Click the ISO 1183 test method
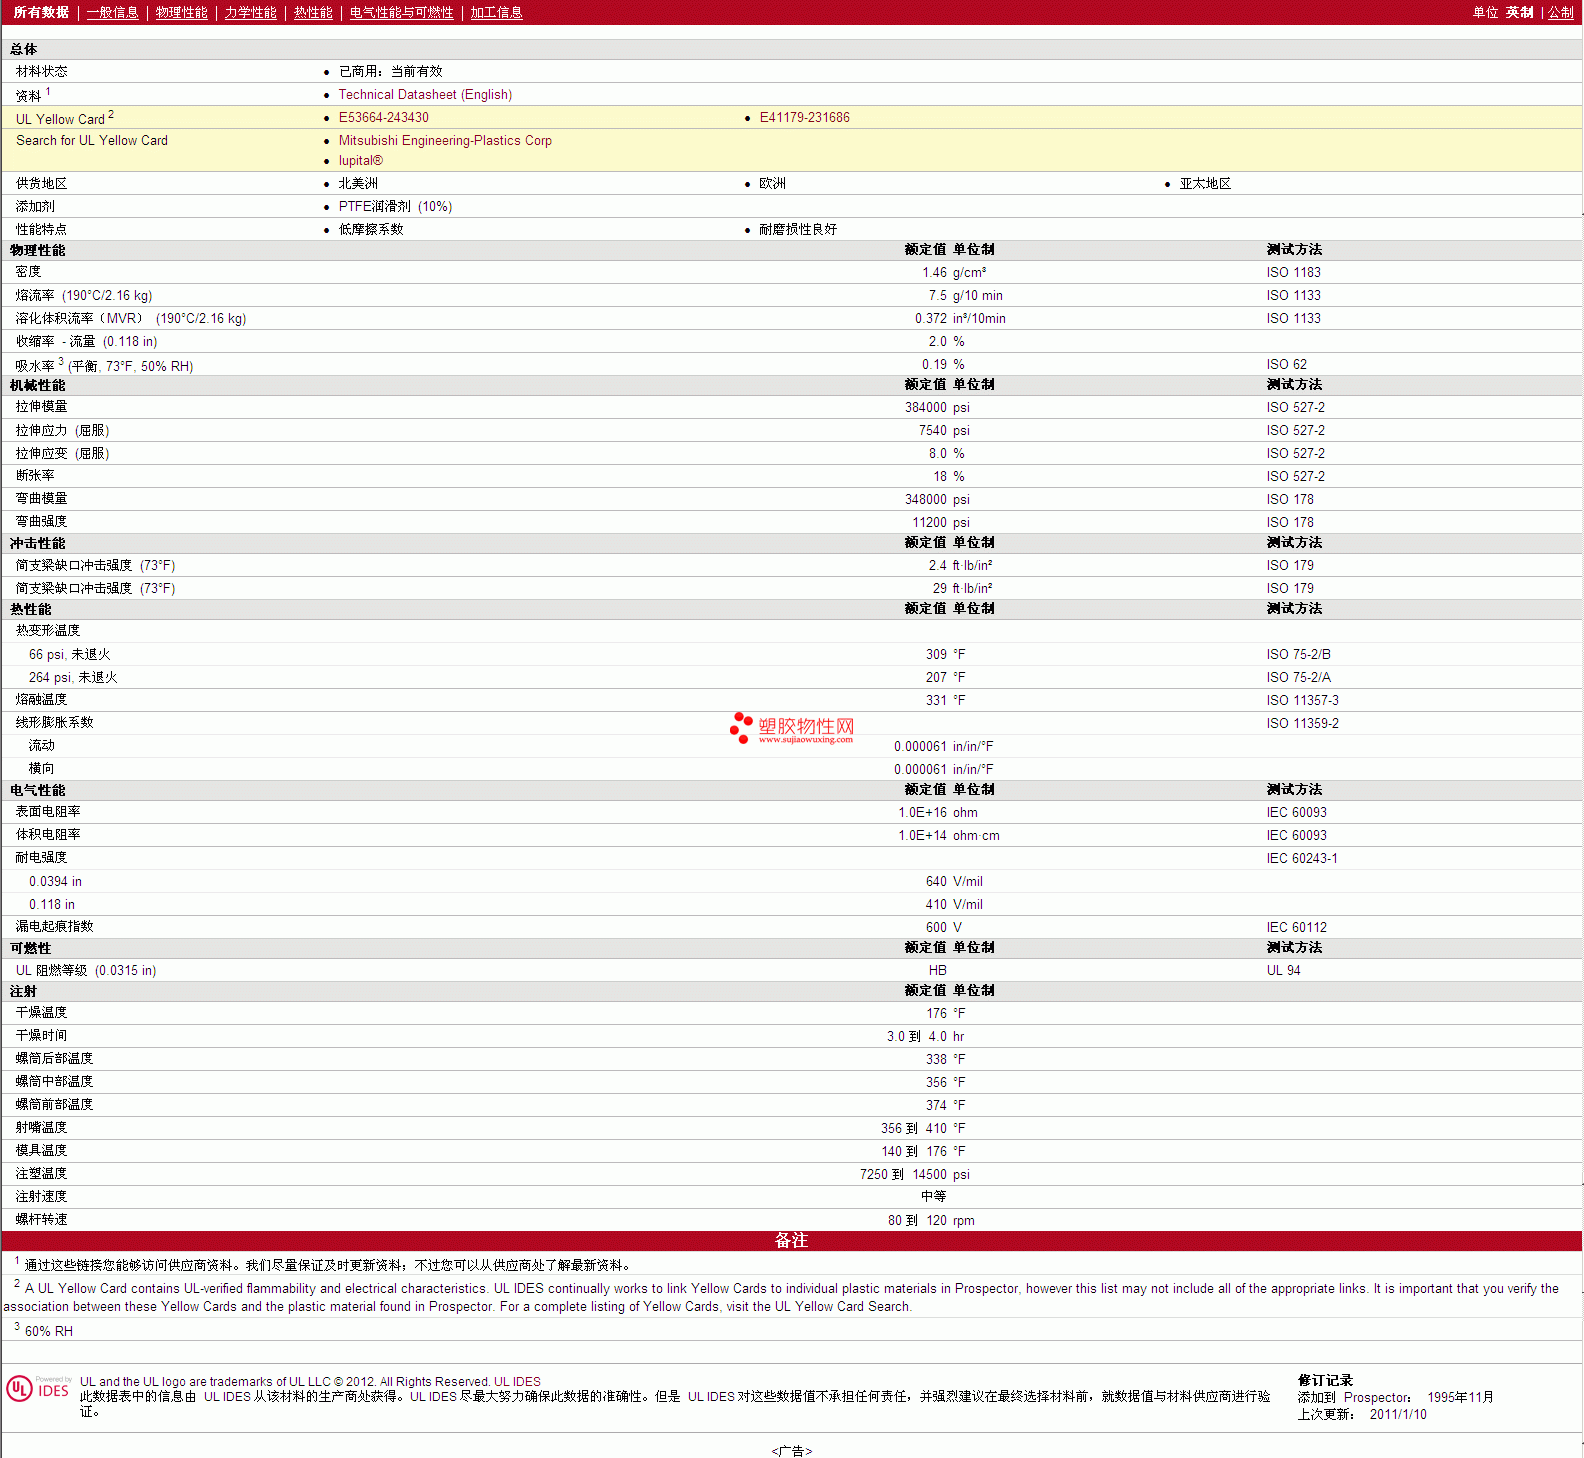Image resolution: width=1584 pixels, height=1458 pixels. point(1293,272)
